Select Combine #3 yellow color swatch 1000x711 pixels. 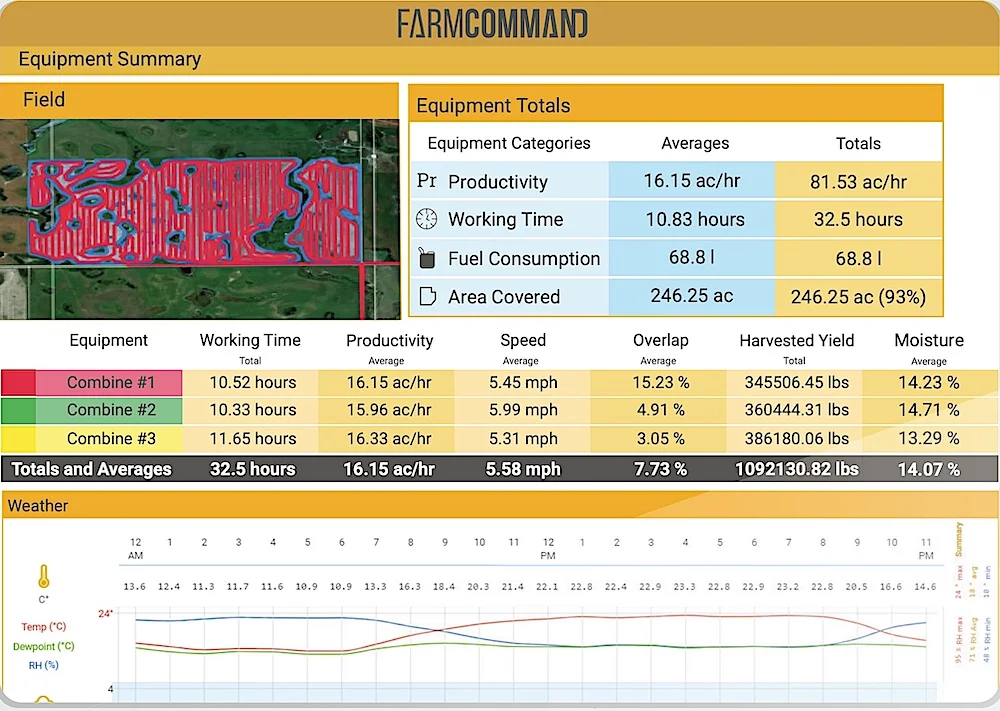pos(18,439)
